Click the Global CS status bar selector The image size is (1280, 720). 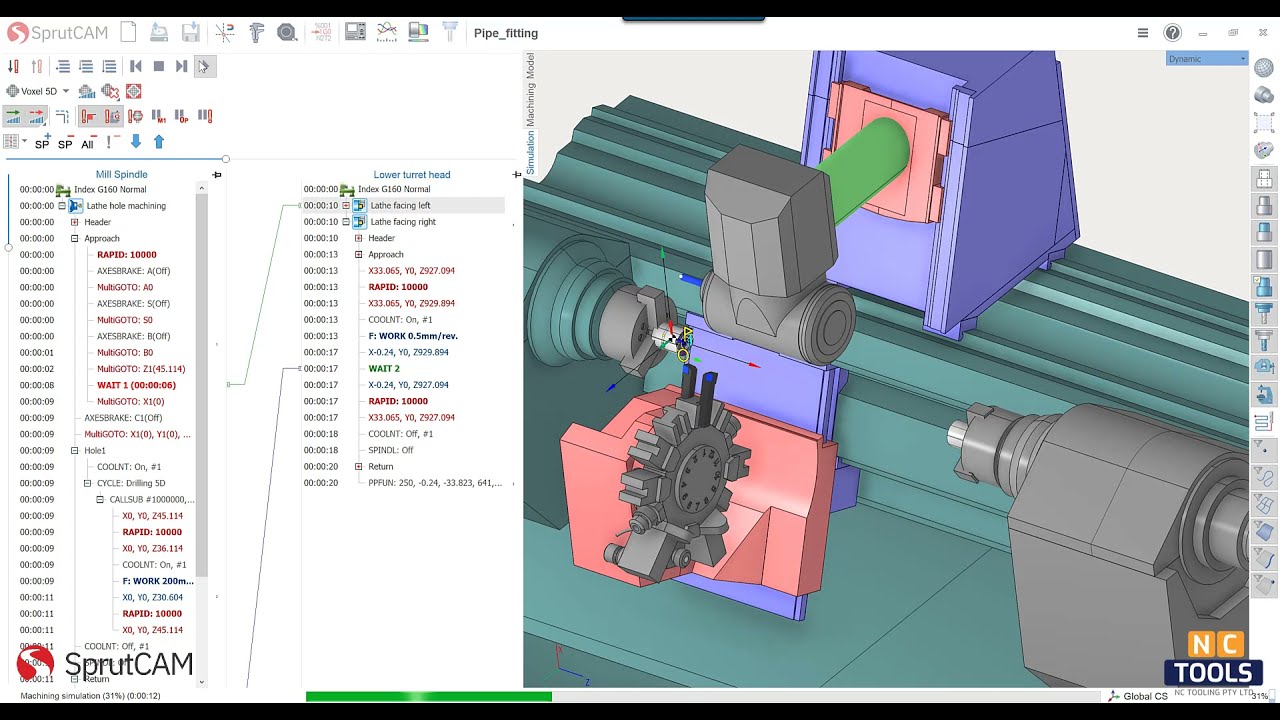(1138, 696)
